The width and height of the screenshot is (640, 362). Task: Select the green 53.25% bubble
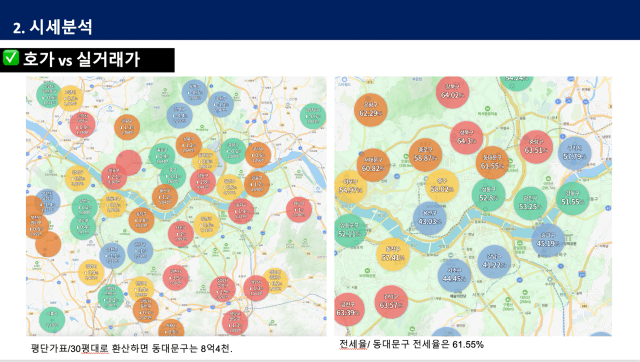530,204
